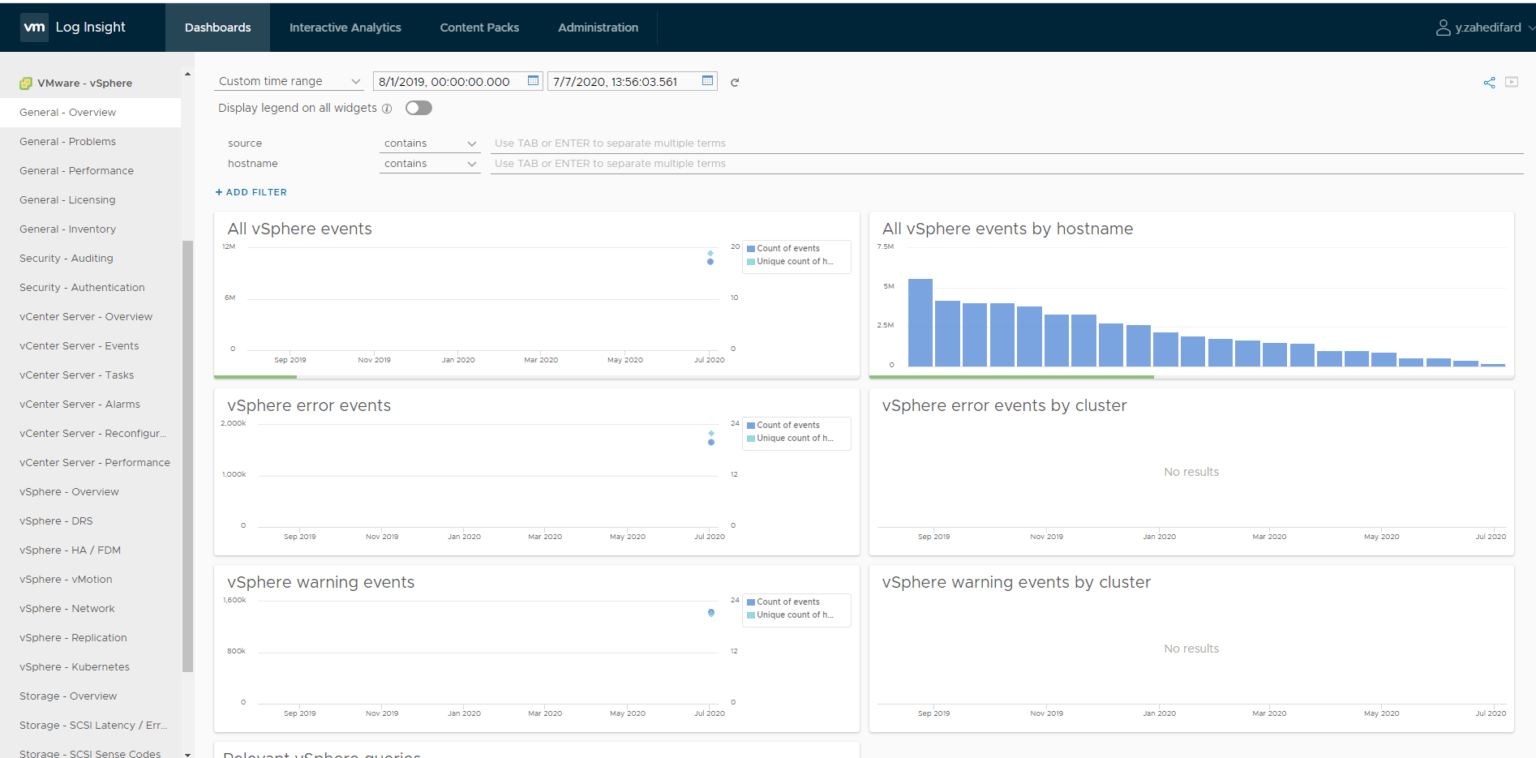
Task: Switch to the Interactive Analytics tab
Action: (345, 27)
